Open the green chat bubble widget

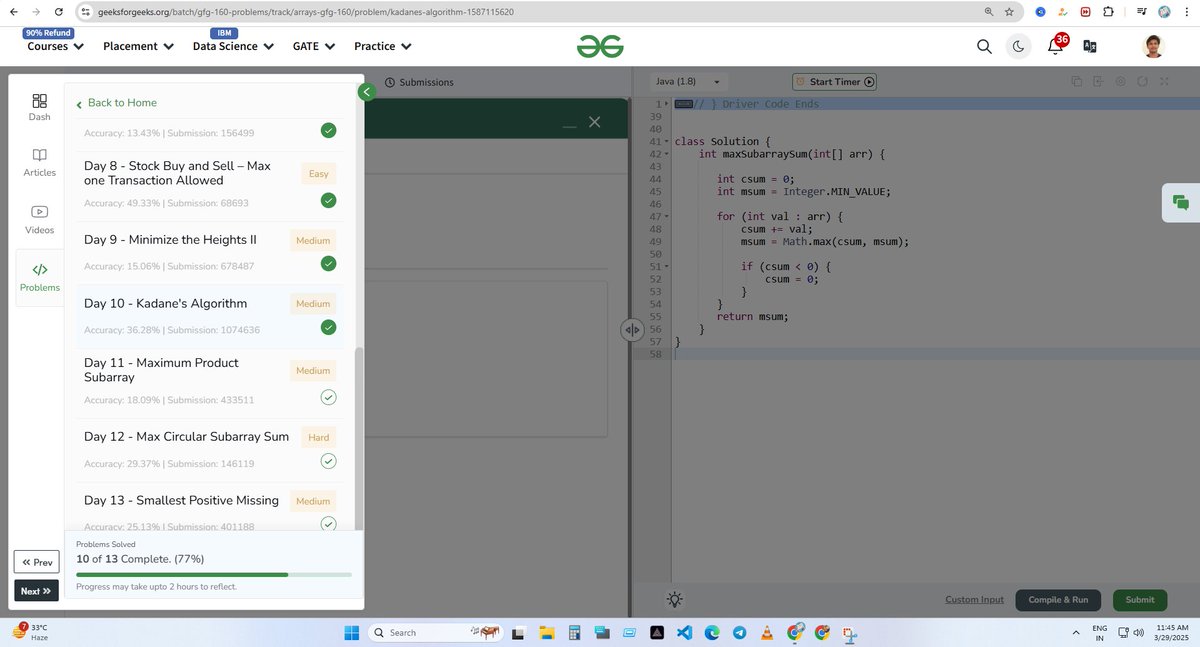coord(1181,202)
